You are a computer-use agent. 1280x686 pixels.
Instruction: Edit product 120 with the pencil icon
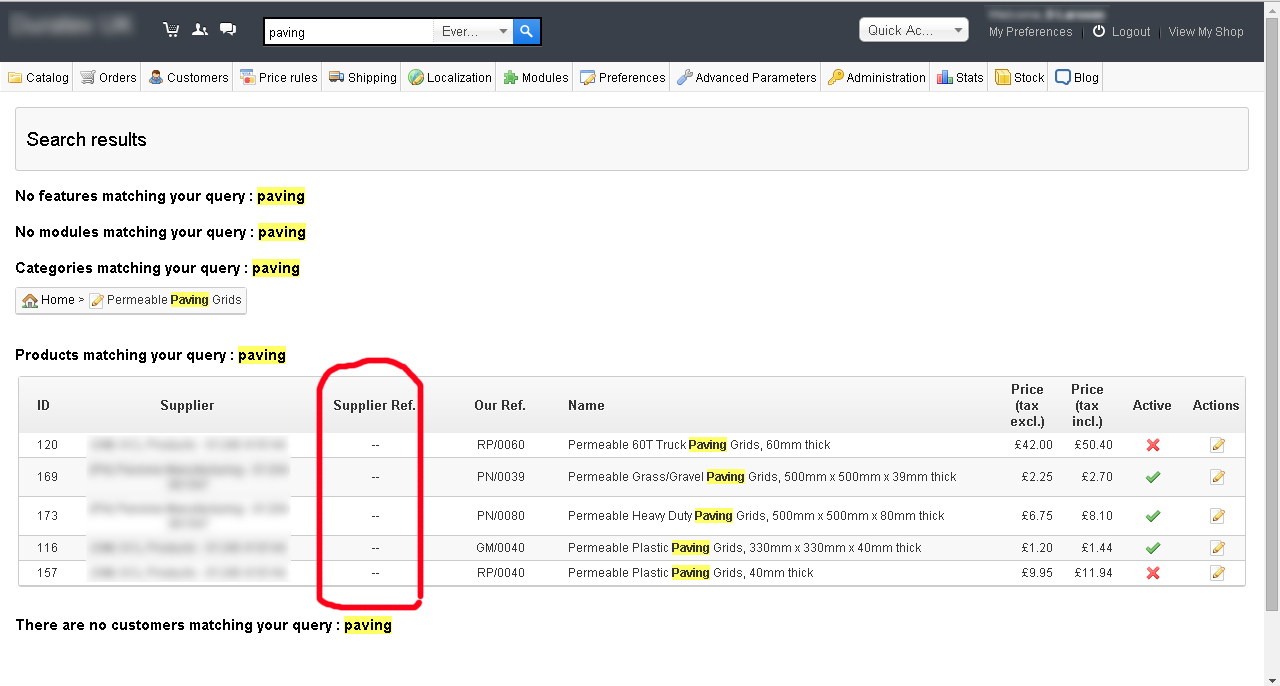point(1217,445)
